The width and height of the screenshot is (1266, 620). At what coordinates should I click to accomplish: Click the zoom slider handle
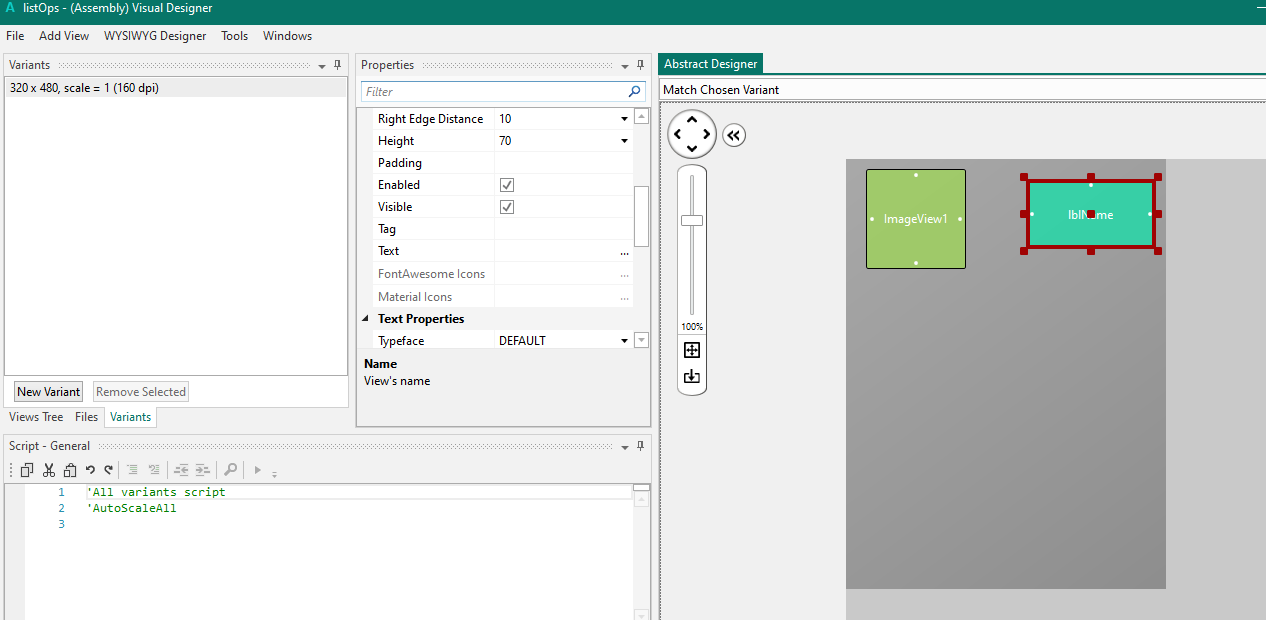tap(692, 220)
